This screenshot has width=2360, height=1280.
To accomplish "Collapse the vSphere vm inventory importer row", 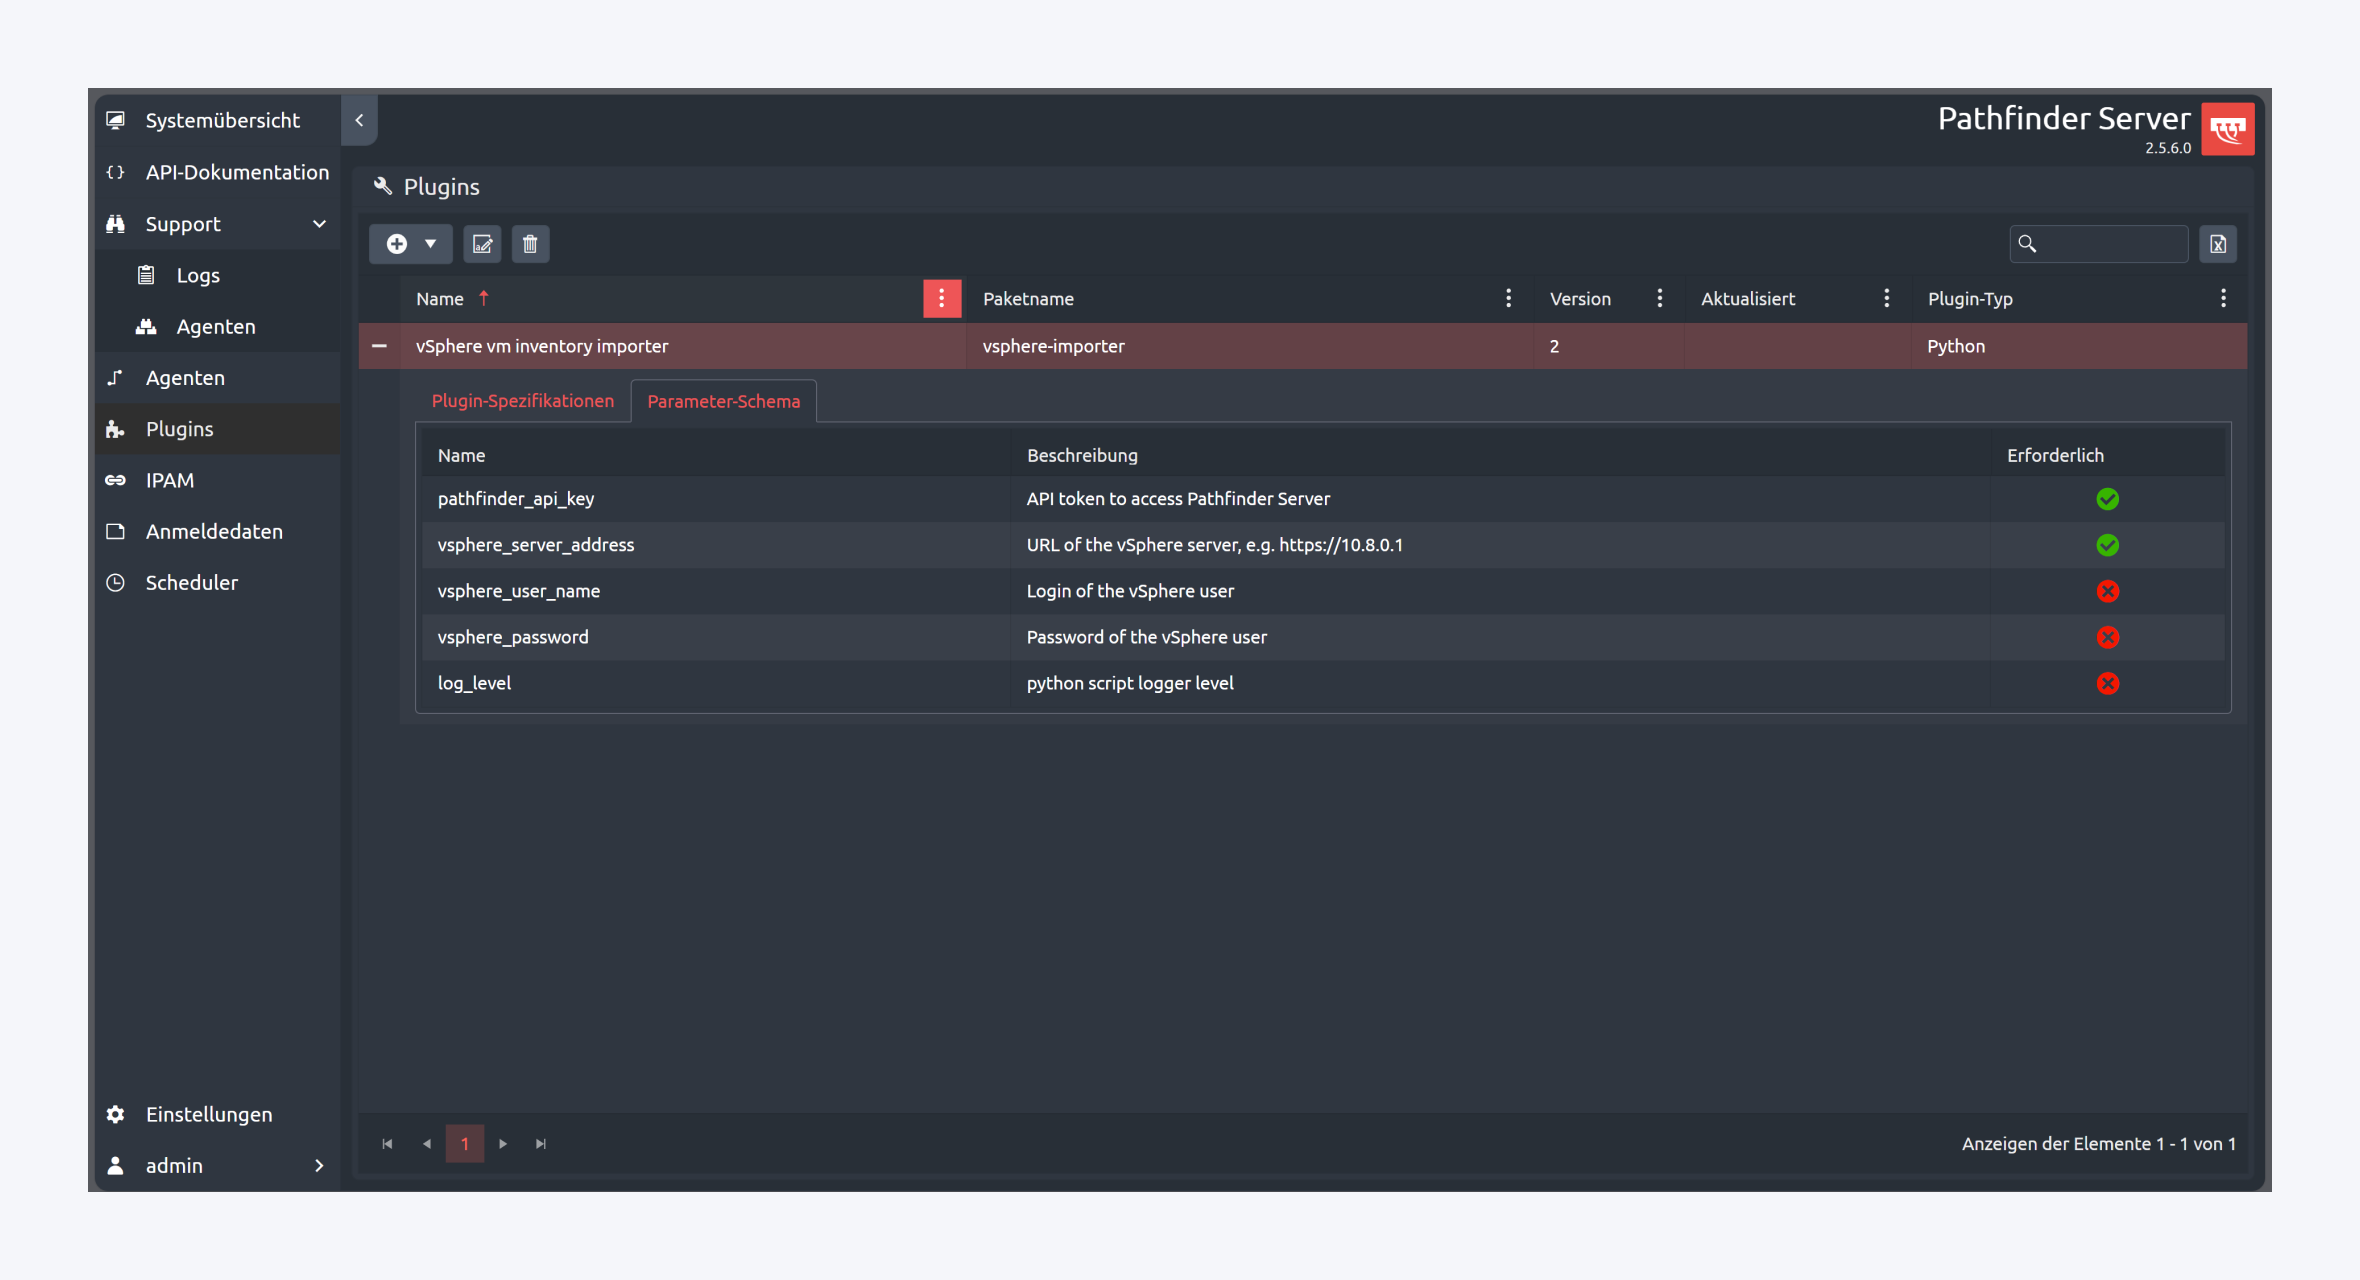I will [x=379, y=346].
